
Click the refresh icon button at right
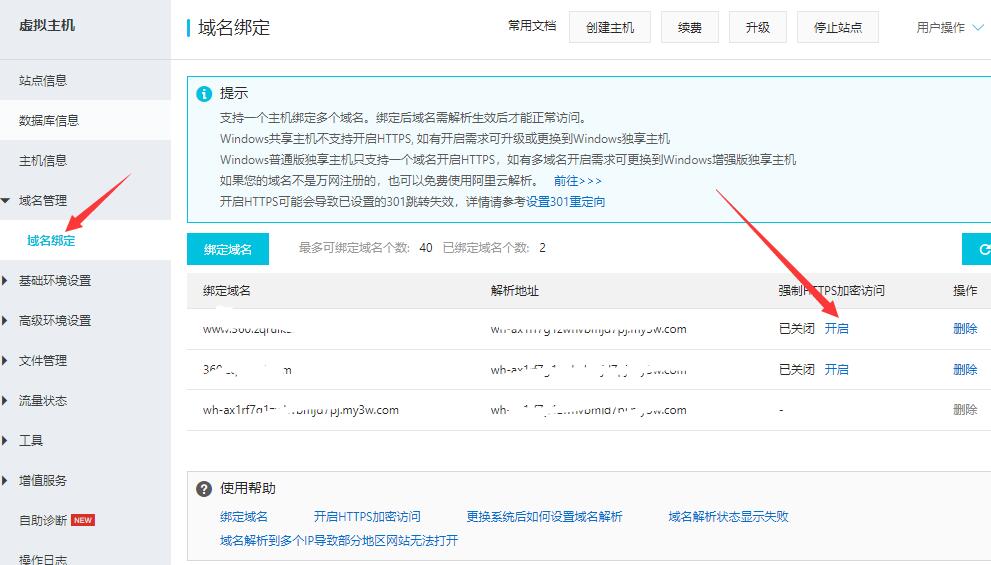point(978,249)
